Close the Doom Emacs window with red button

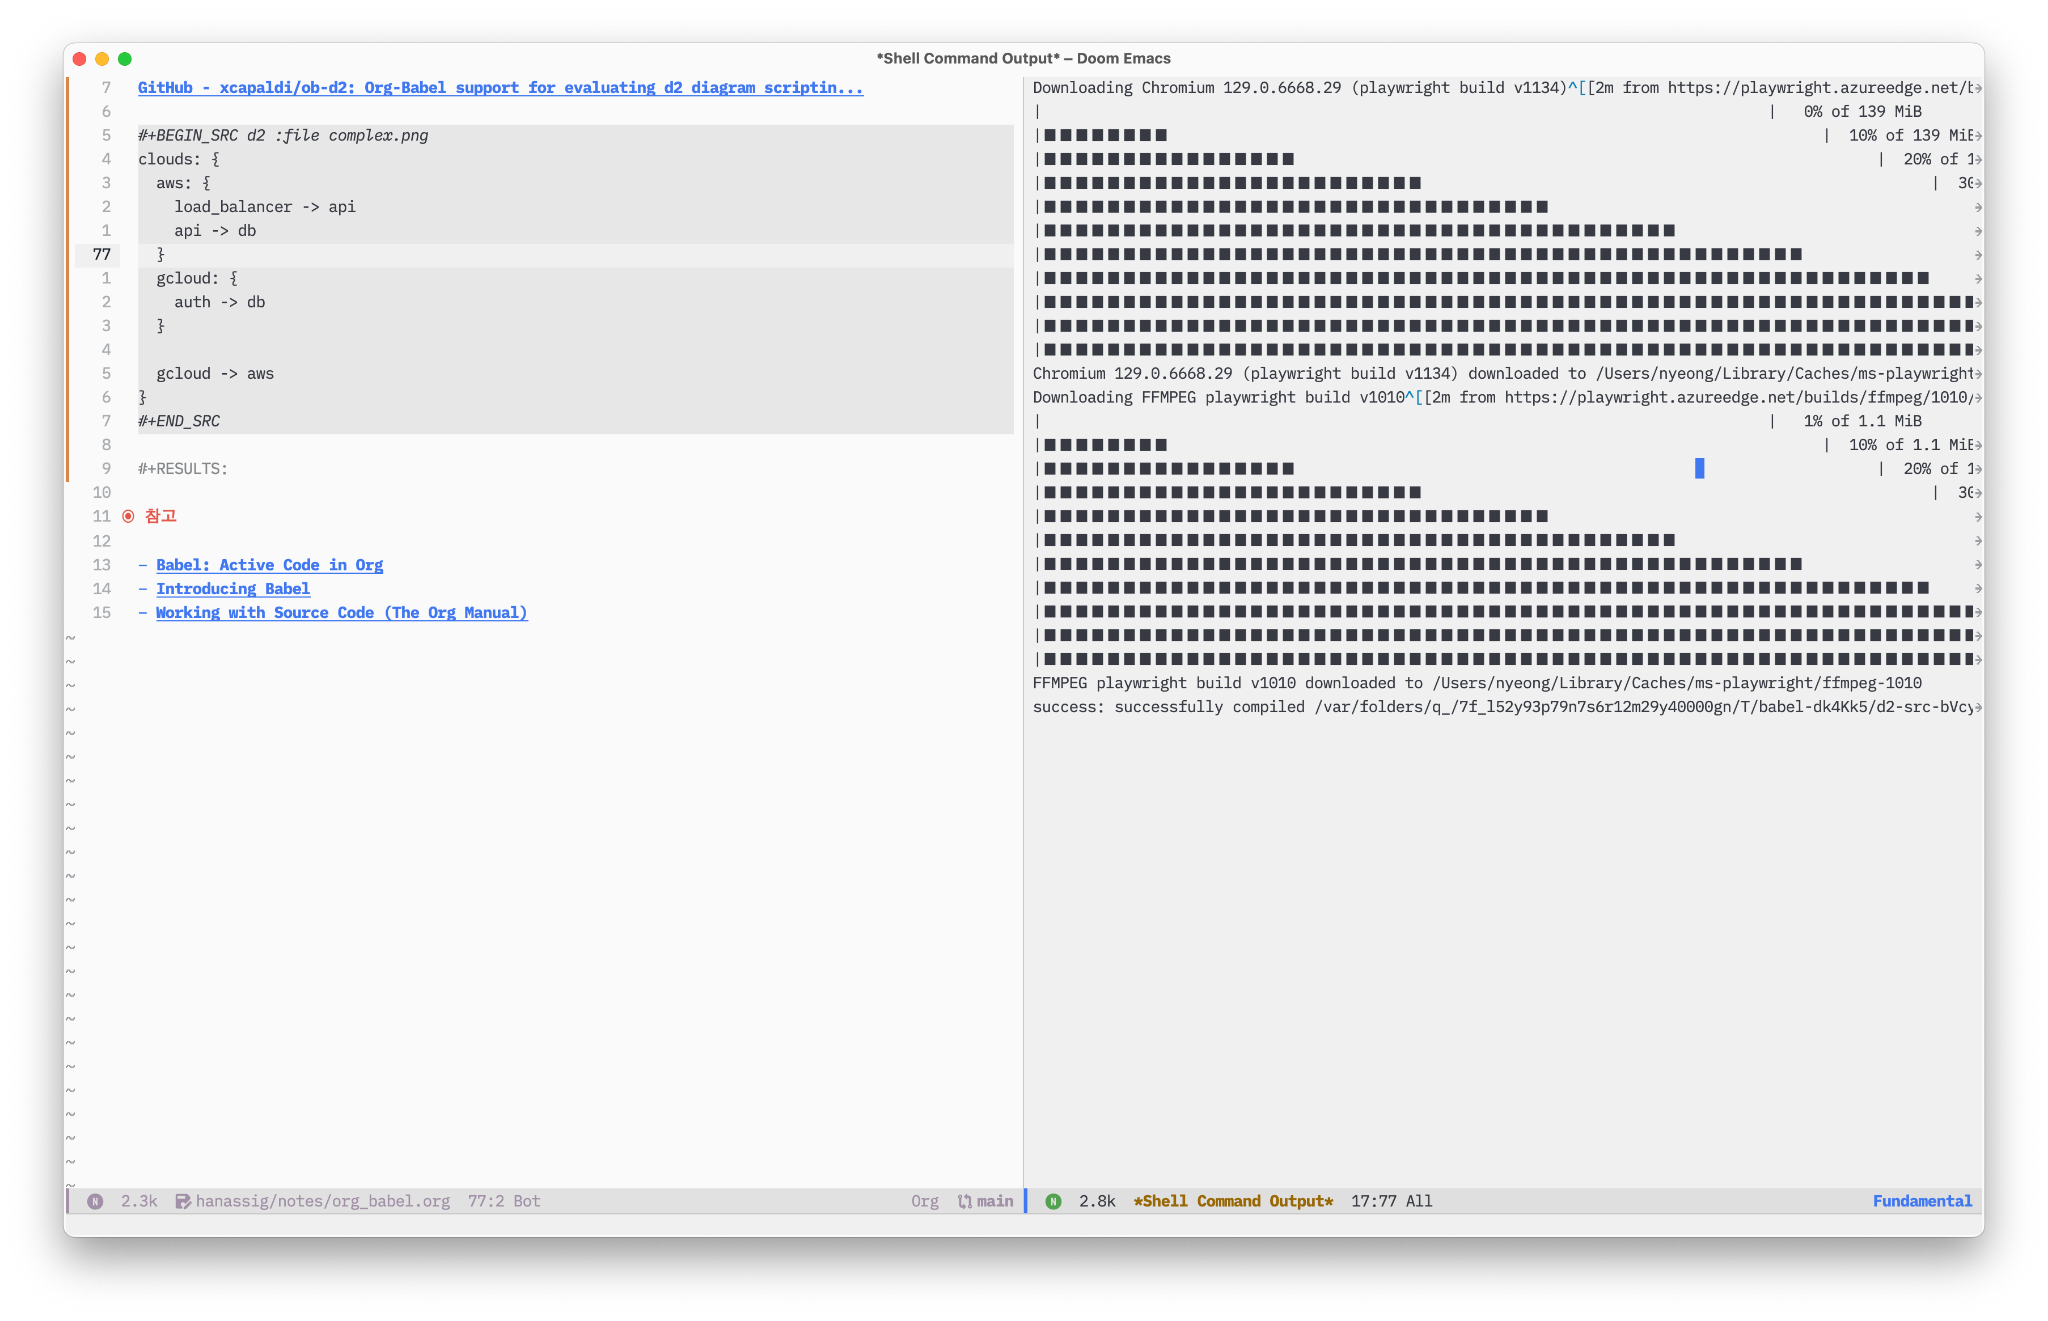click(x=80, y=59)
